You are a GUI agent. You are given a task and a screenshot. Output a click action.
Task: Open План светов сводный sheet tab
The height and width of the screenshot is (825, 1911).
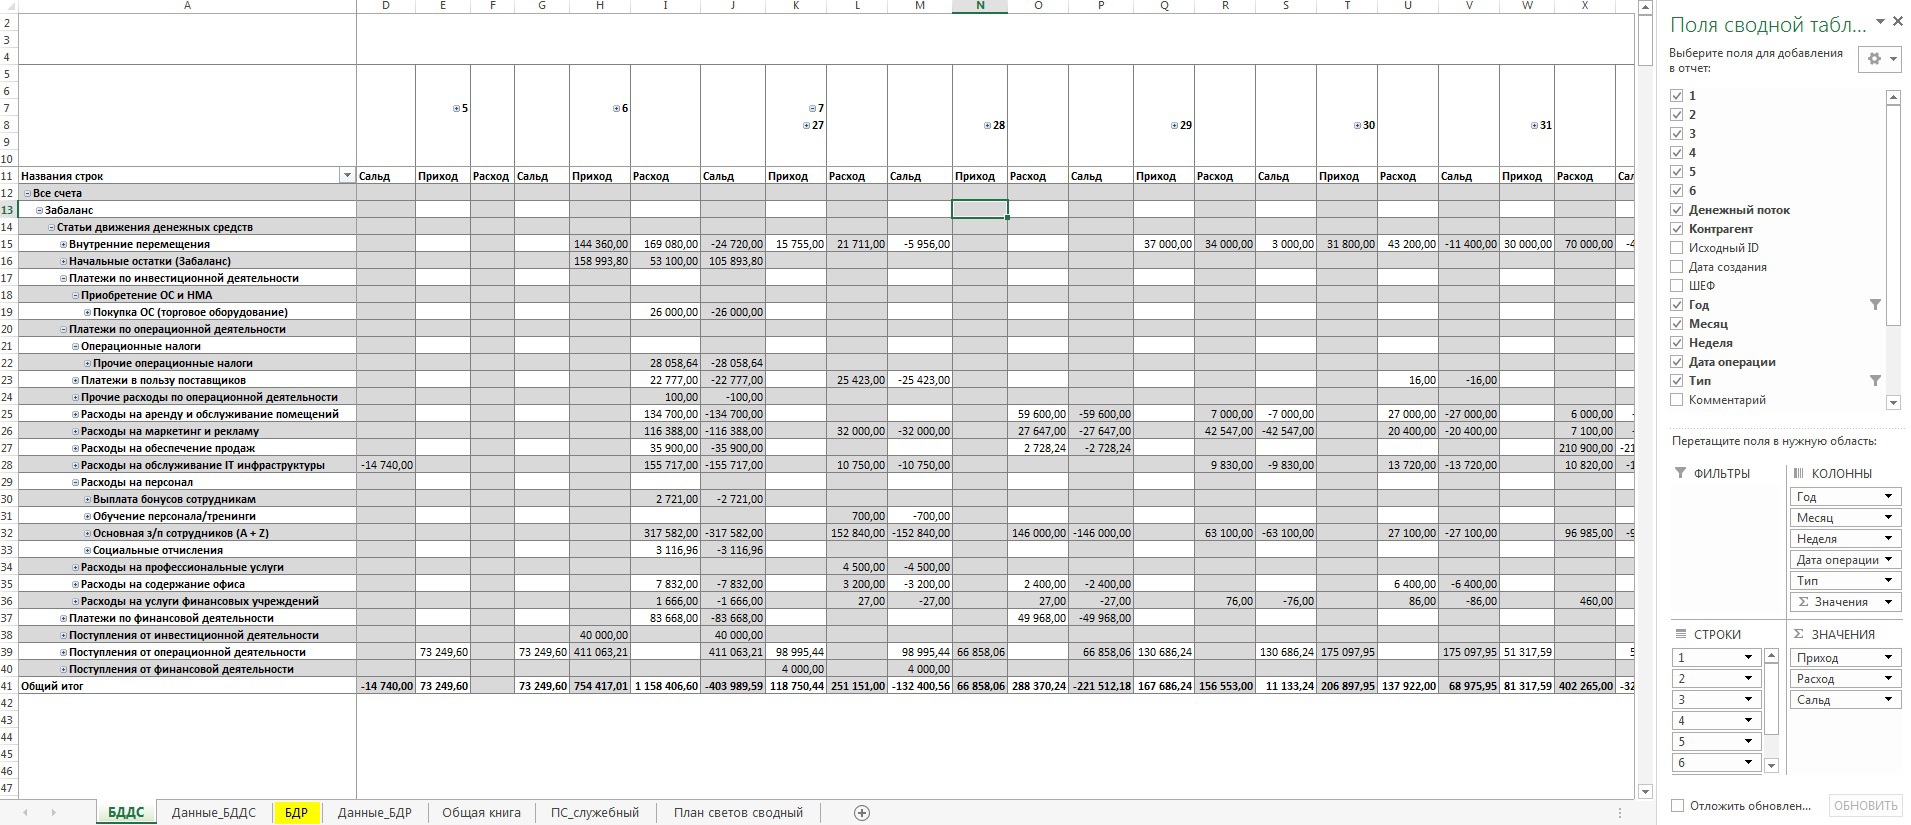point(738,813)
